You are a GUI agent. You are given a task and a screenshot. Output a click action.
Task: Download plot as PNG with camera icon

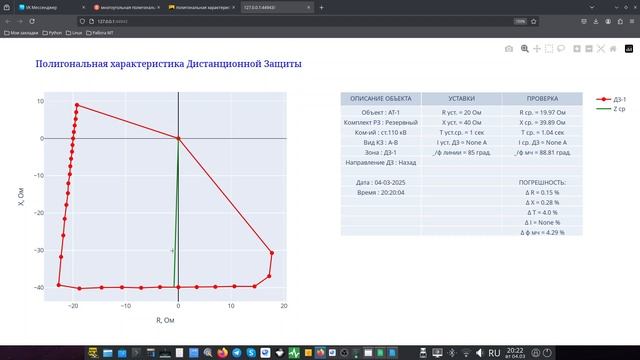point(509,49)
